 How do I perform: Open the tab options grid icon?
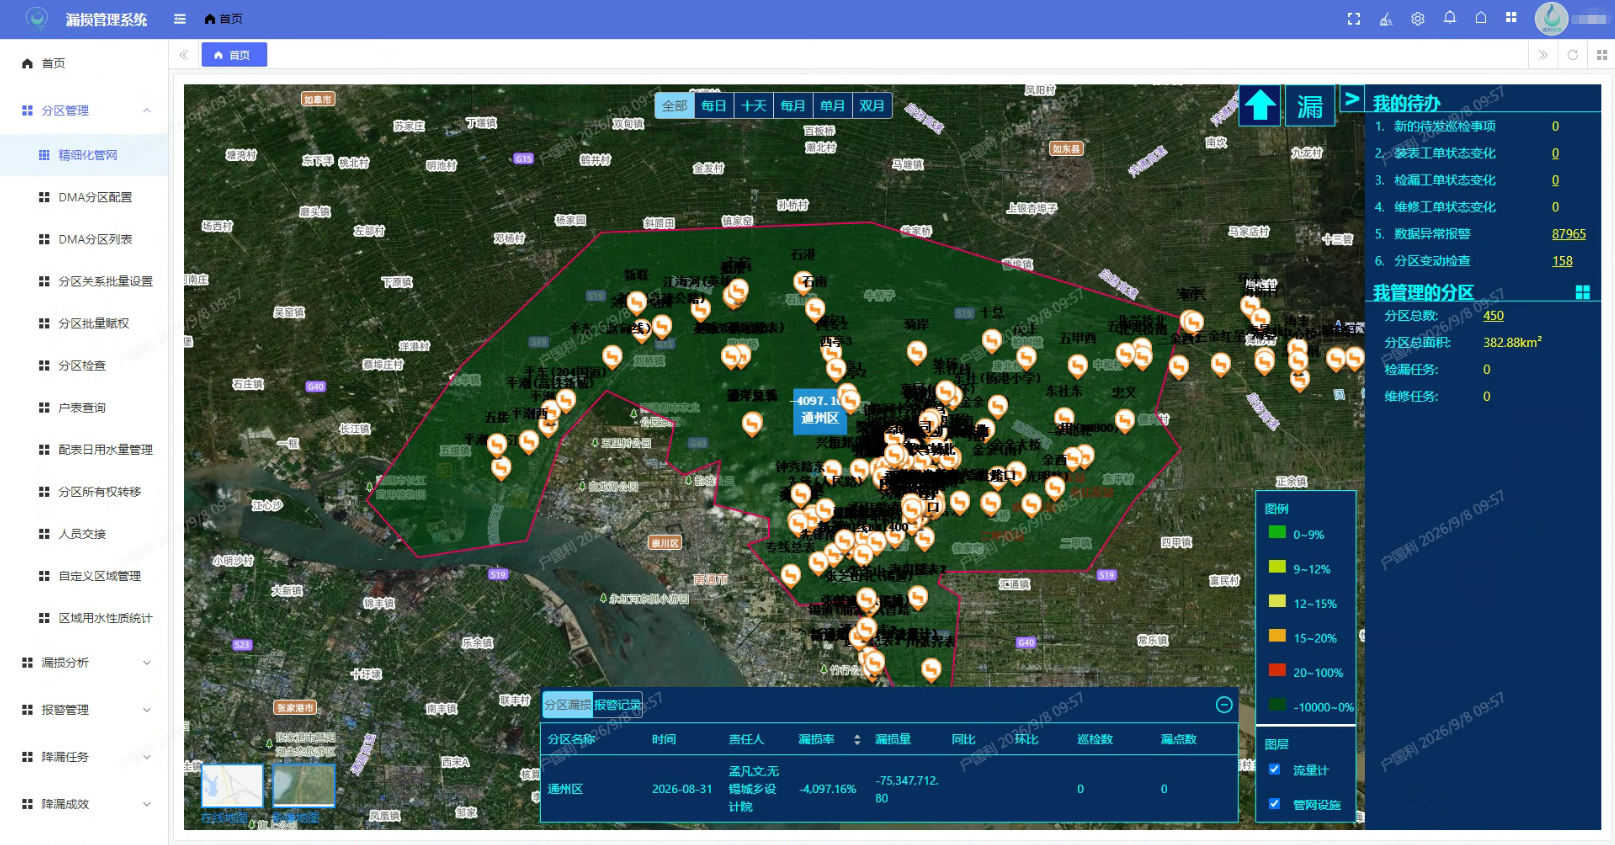[x=1602, y=55]
